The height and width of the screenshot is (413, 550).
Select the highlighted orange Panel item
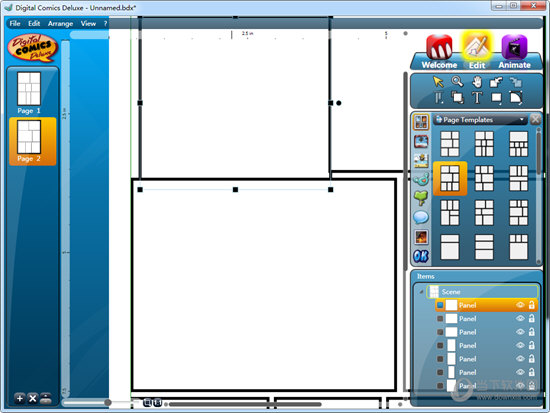[x=486, y=305]
